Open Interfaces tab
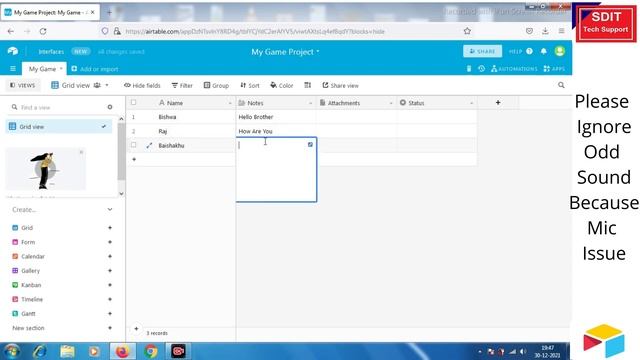This screenshot has height=360, width=640. pos(51,51)
